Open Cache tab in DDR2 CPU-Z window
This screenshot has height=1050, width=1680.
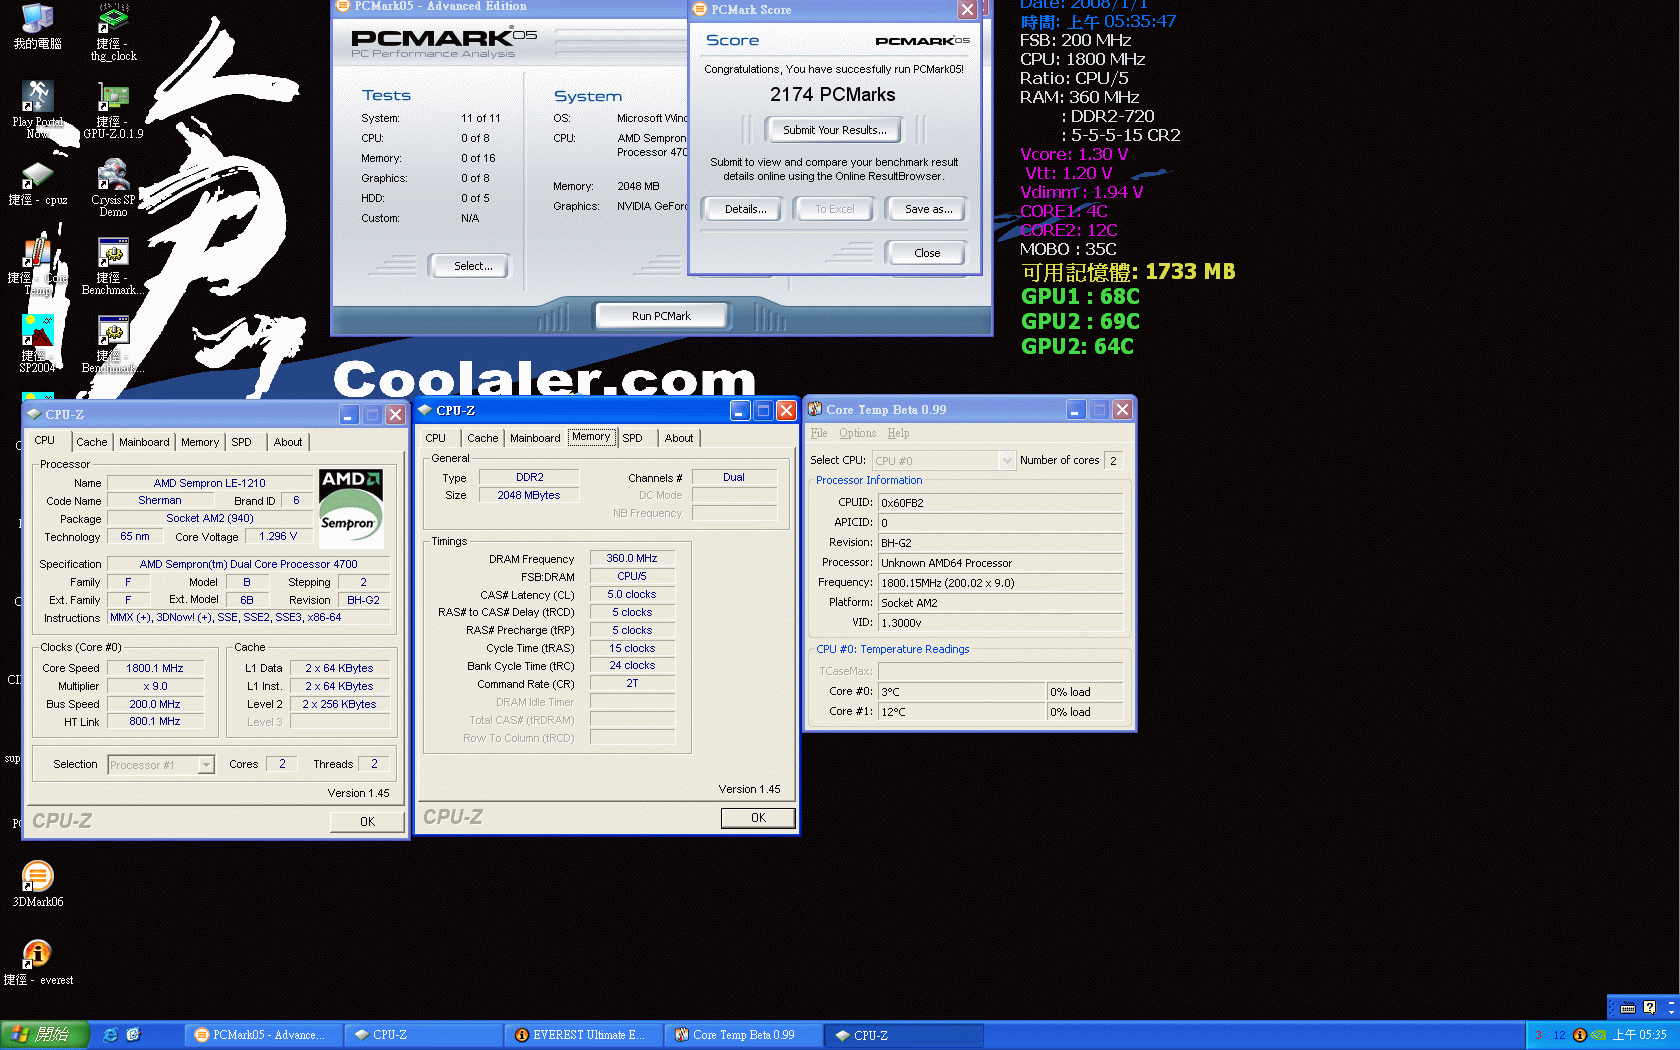click(x=483, y=438)
